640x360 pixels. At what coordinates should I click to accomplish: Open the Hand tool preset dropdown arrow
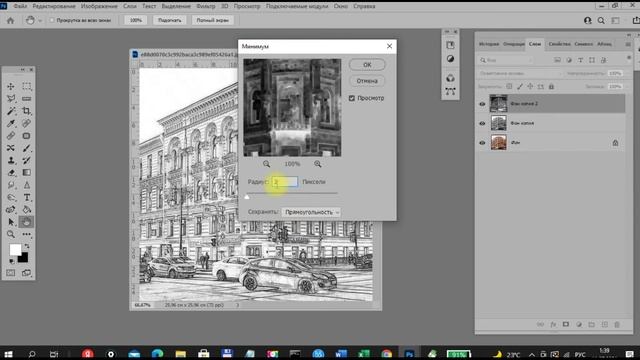point(40,20)
